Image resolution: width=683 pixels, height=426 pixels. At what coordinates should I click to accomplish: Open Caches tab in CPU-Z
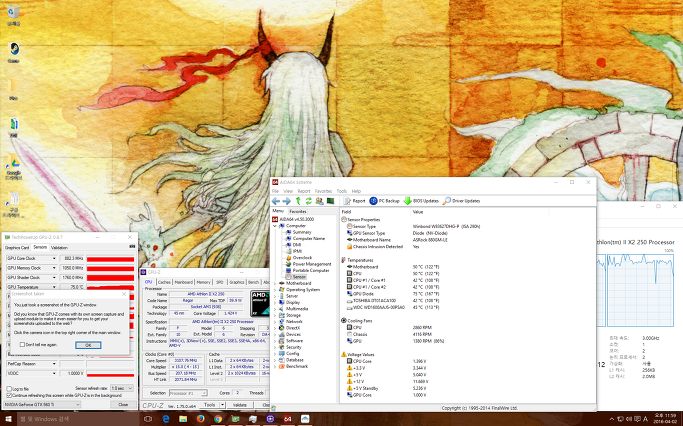pyautogui.click(x=164, y=282)
